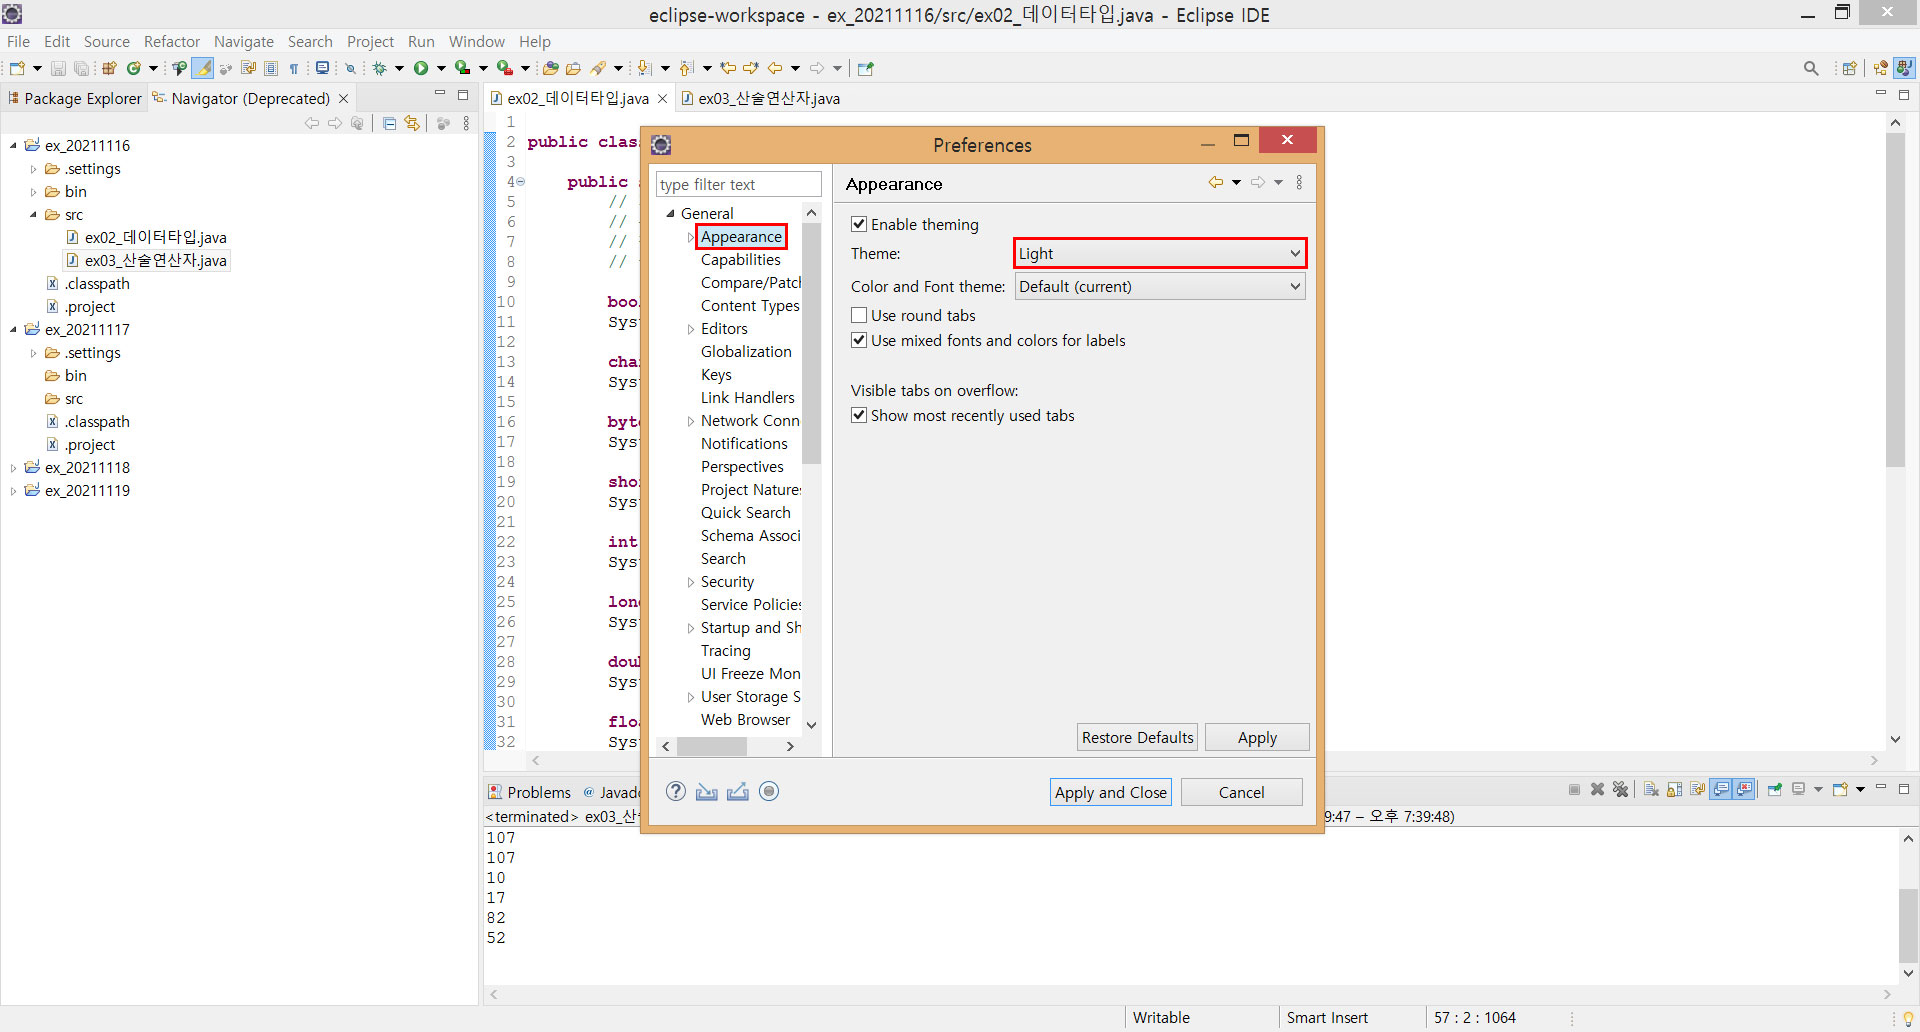Image resolution: width=1920 pixels, height=1032 pixels.
Task: Select Keys in the preferences tree
Action: [x=716, y=375]
